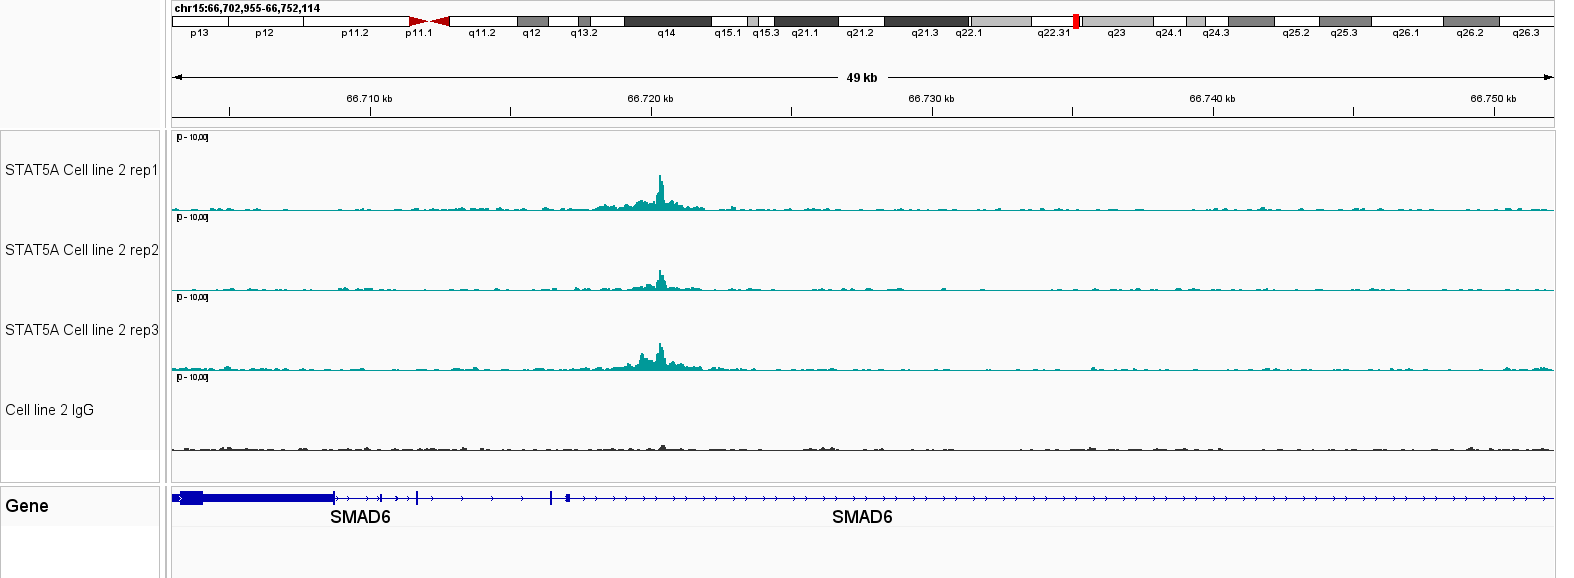
Task: Click the p13 band on the ideogram
Action: coord(200,21)
